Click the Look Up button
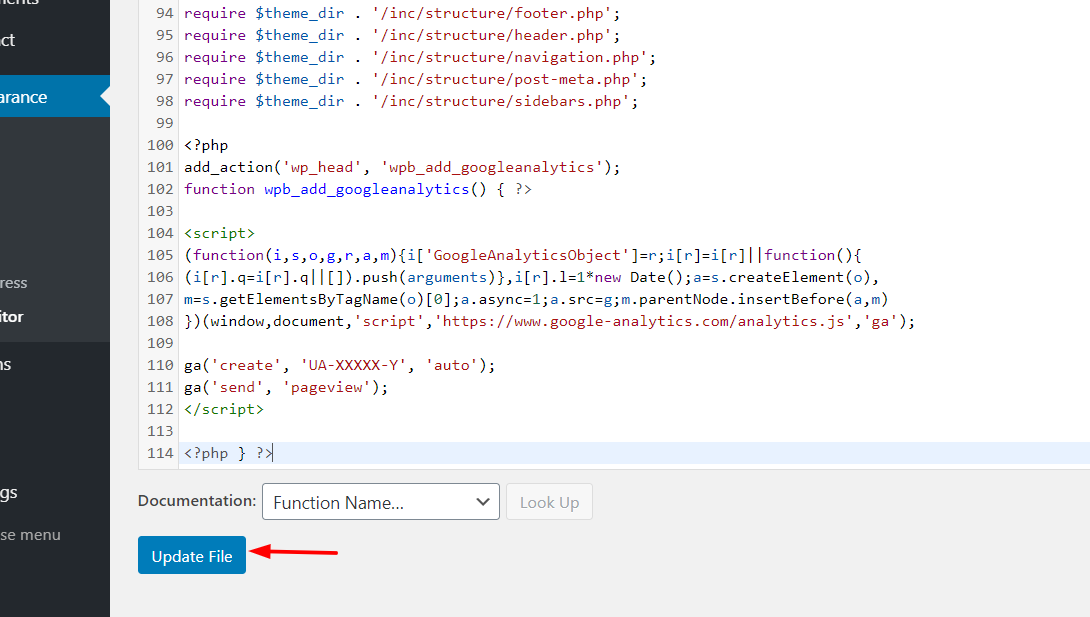The width and height of the screenshot is (1090, 617). click(549, 502)
